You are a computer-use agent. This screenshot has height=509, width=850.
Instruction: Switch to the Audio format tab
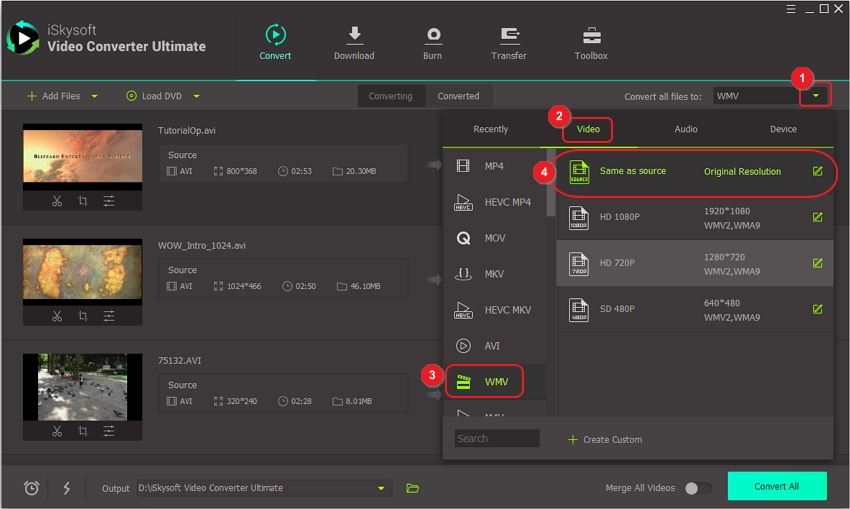pyautogui.click(x=686, y=129)
